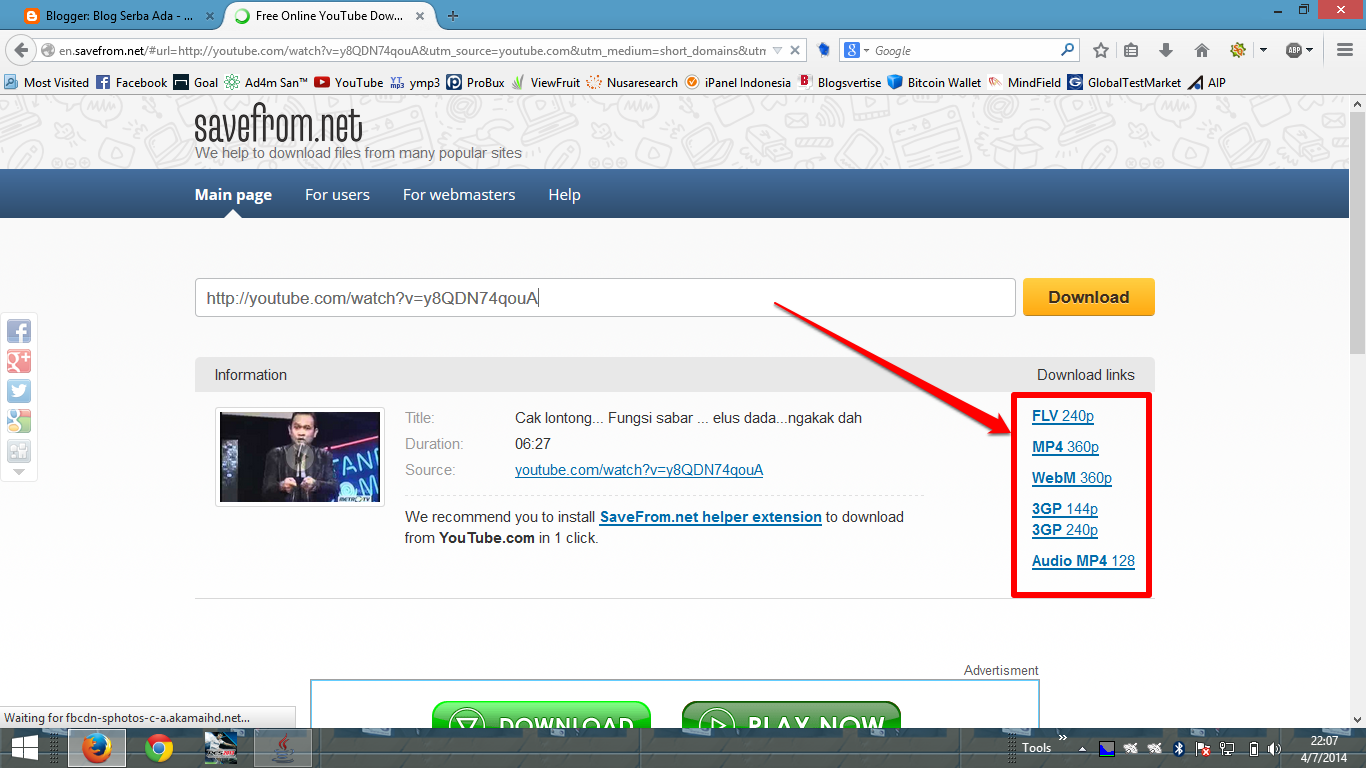Click the Windows Start button
This screenshot has height=768, width=1366.
(24, 748)
